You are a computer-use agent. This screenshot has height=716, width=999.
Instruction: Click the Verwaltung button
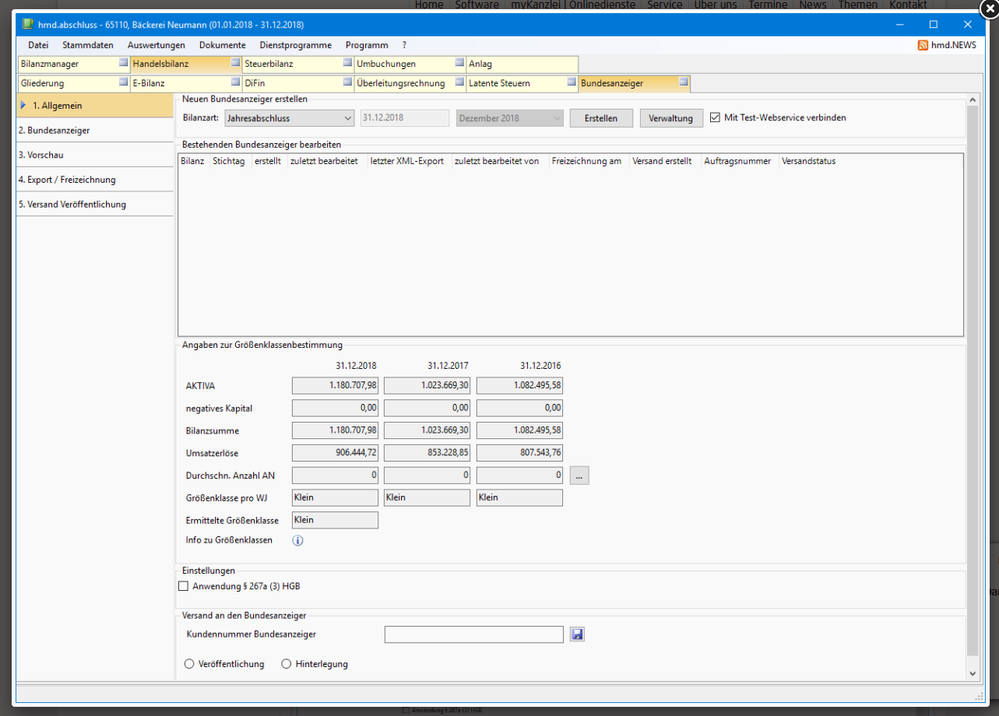click(x=670, y=118)
